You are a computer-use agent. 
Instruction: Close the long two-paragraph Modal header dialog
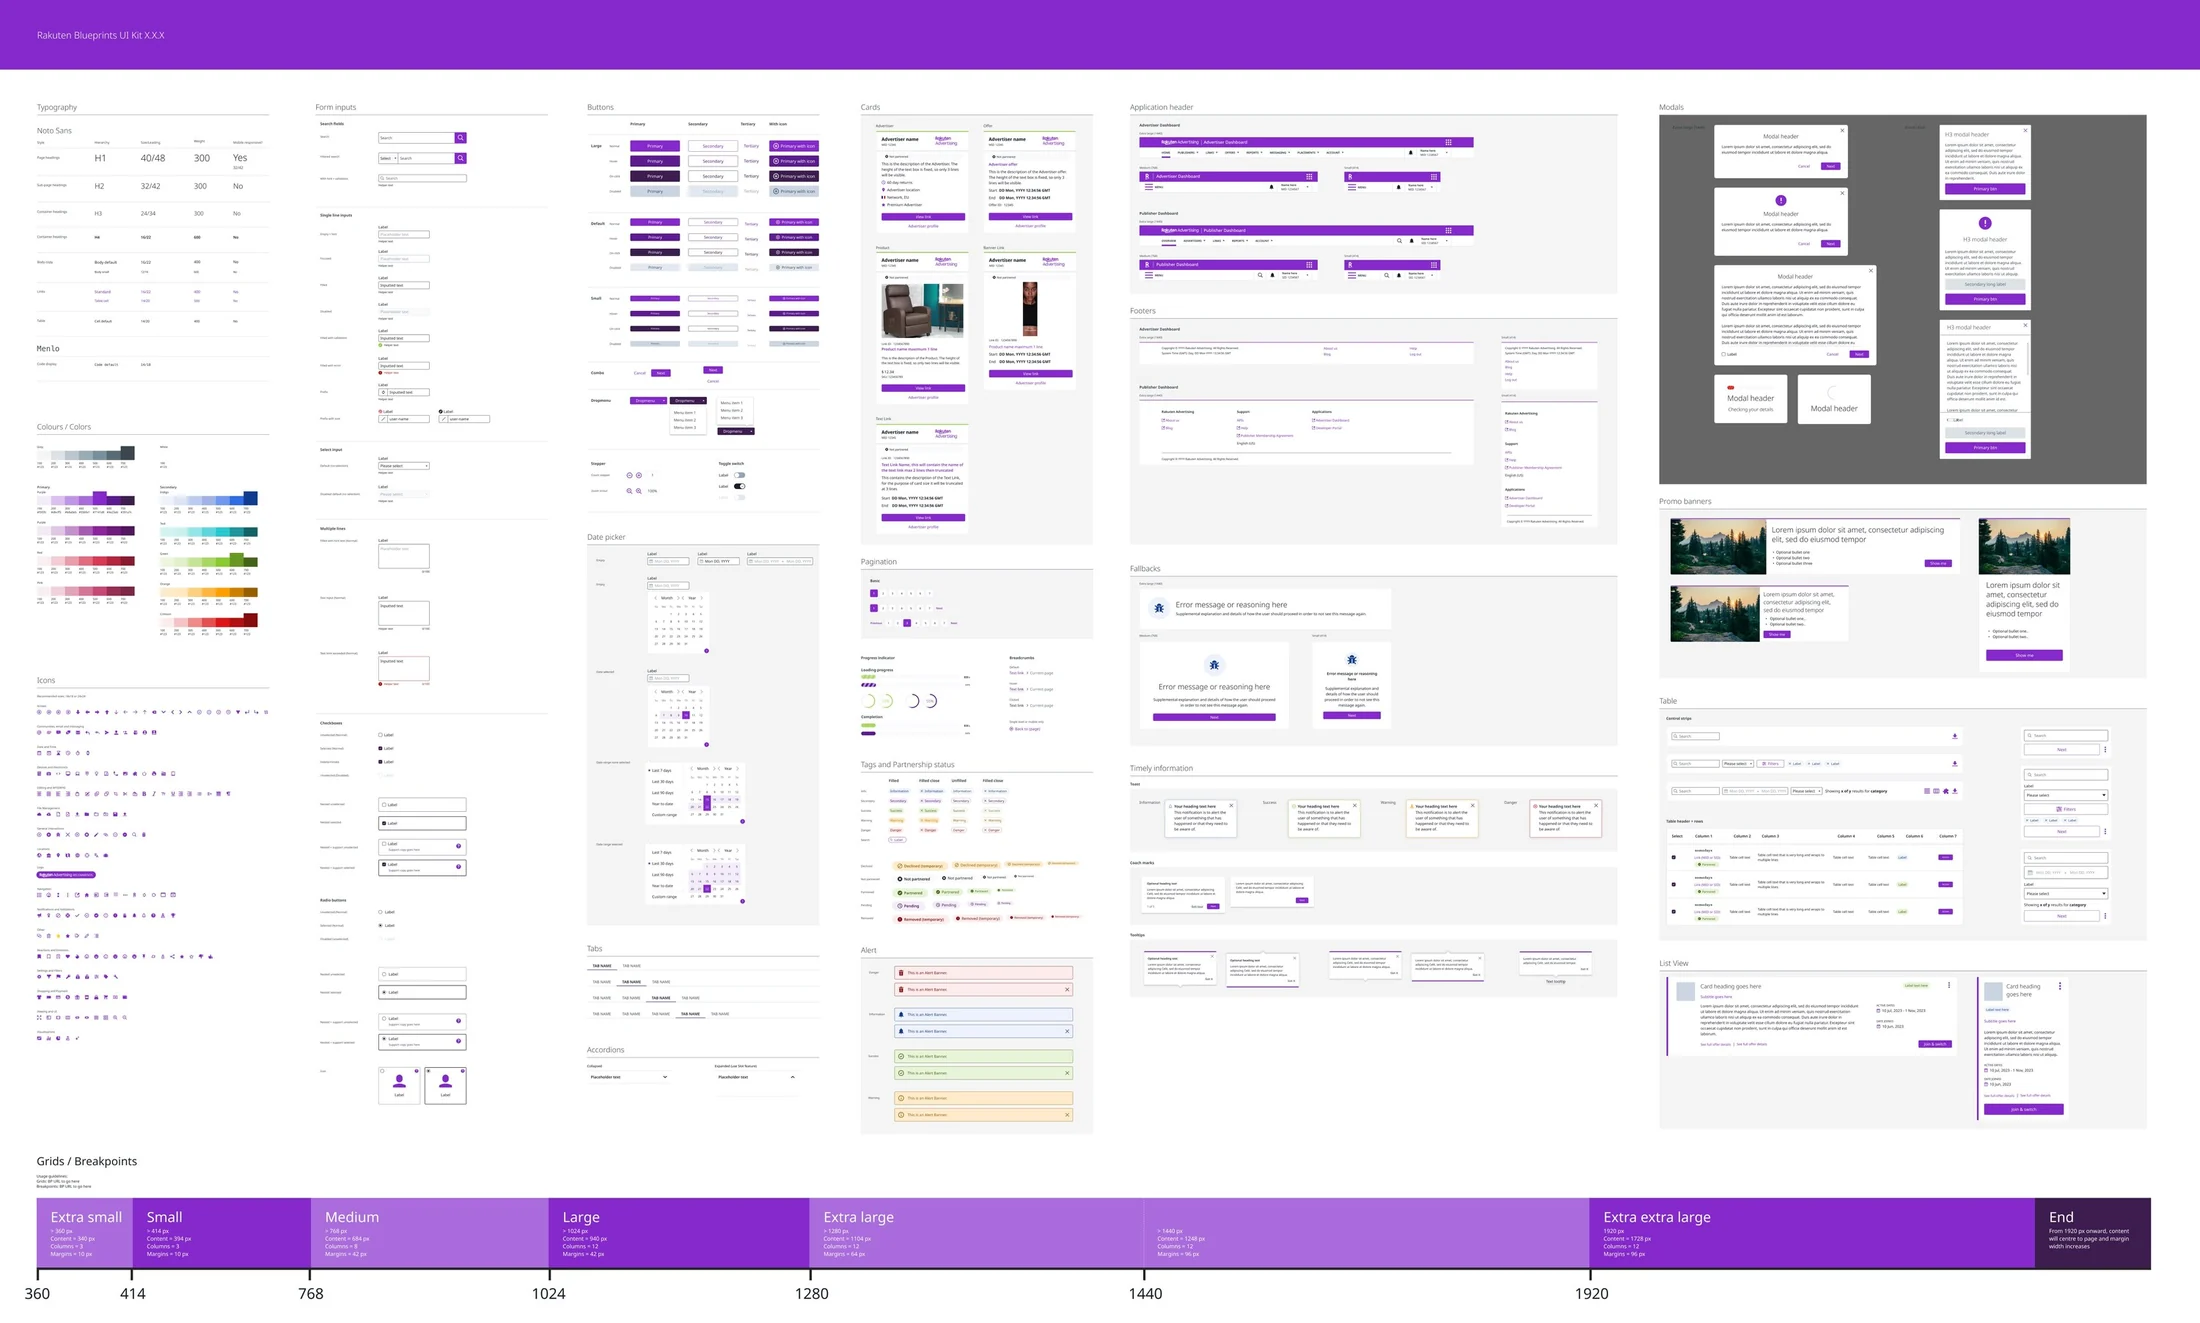[x=1870, y=269]
